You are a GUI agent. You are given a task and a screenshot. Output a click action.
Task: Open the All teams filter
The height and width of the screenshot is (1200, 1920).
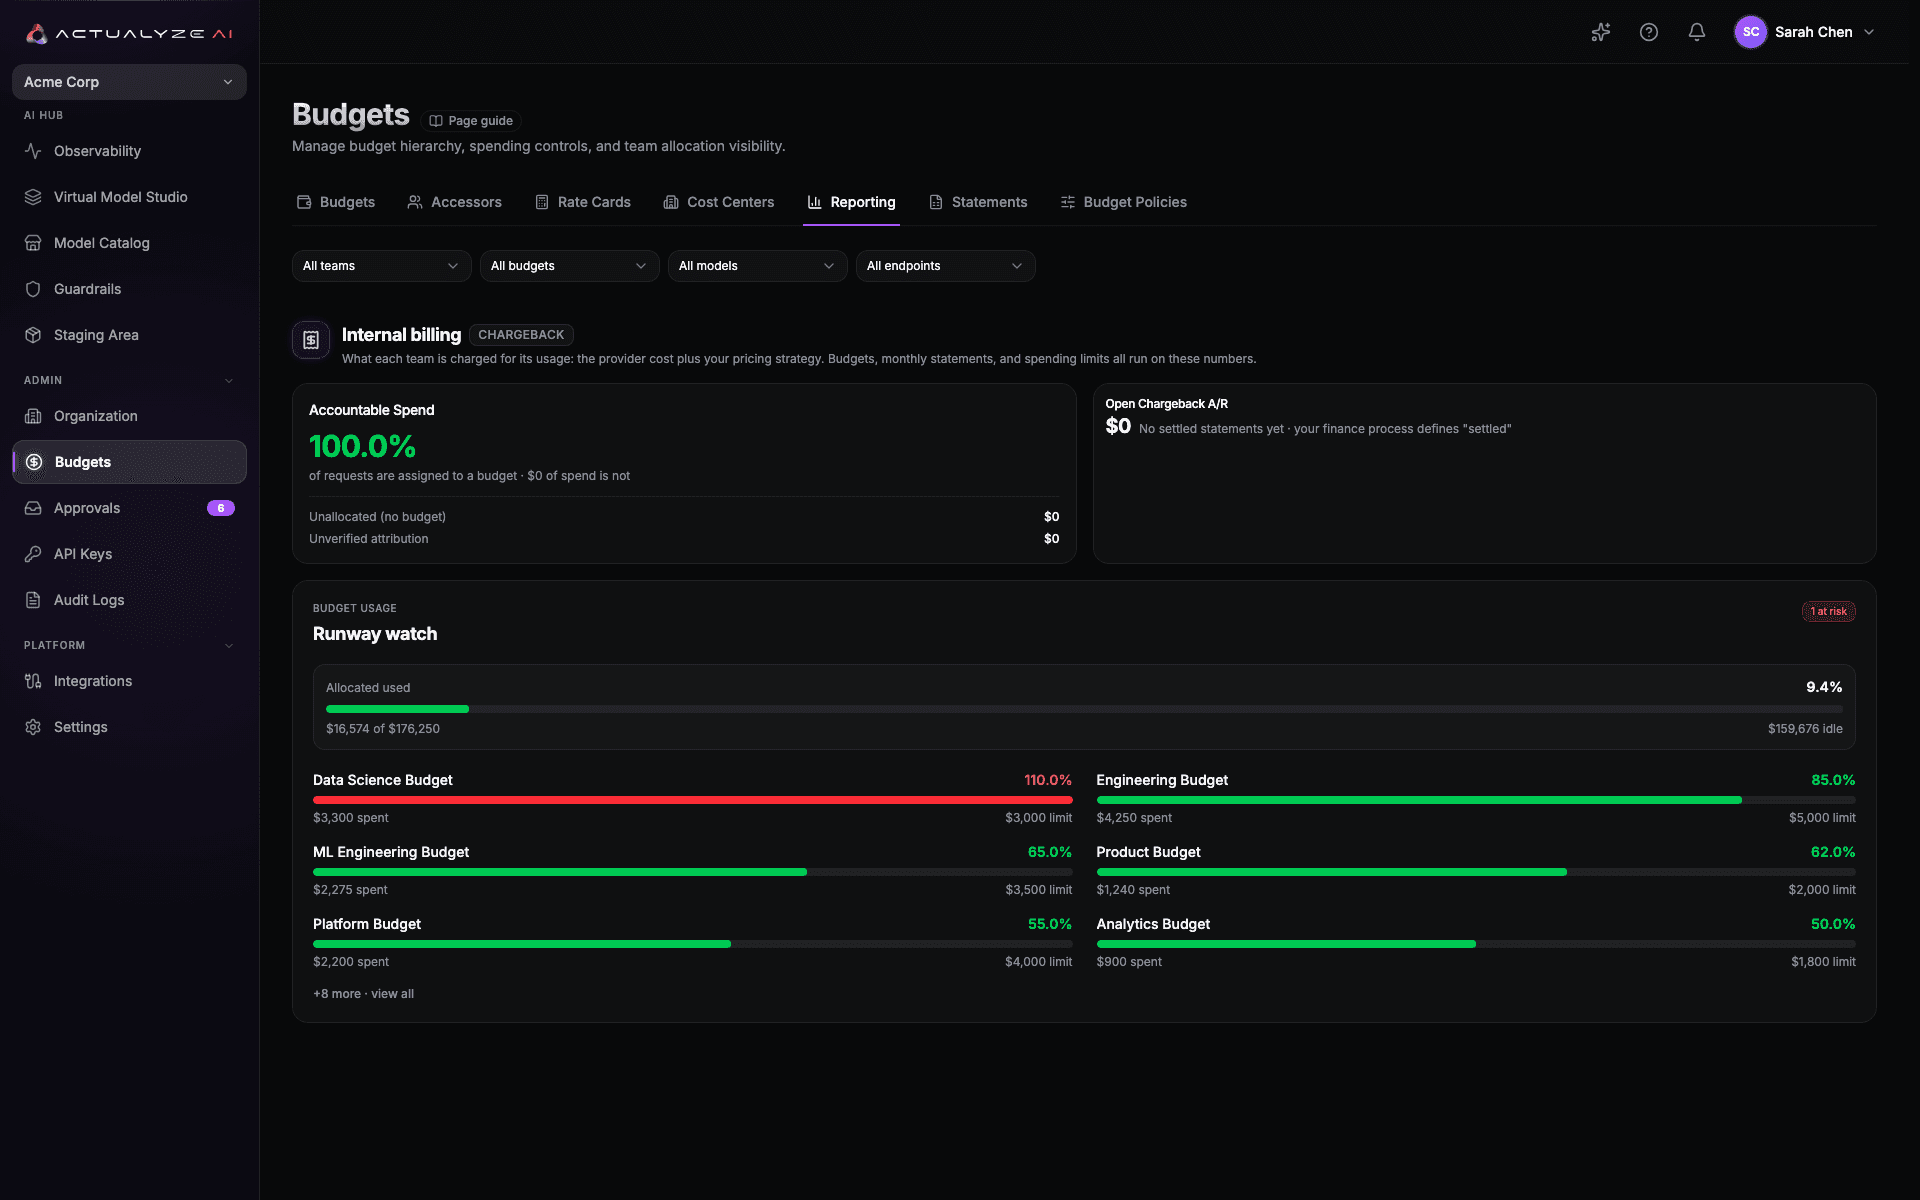point(381,266)
